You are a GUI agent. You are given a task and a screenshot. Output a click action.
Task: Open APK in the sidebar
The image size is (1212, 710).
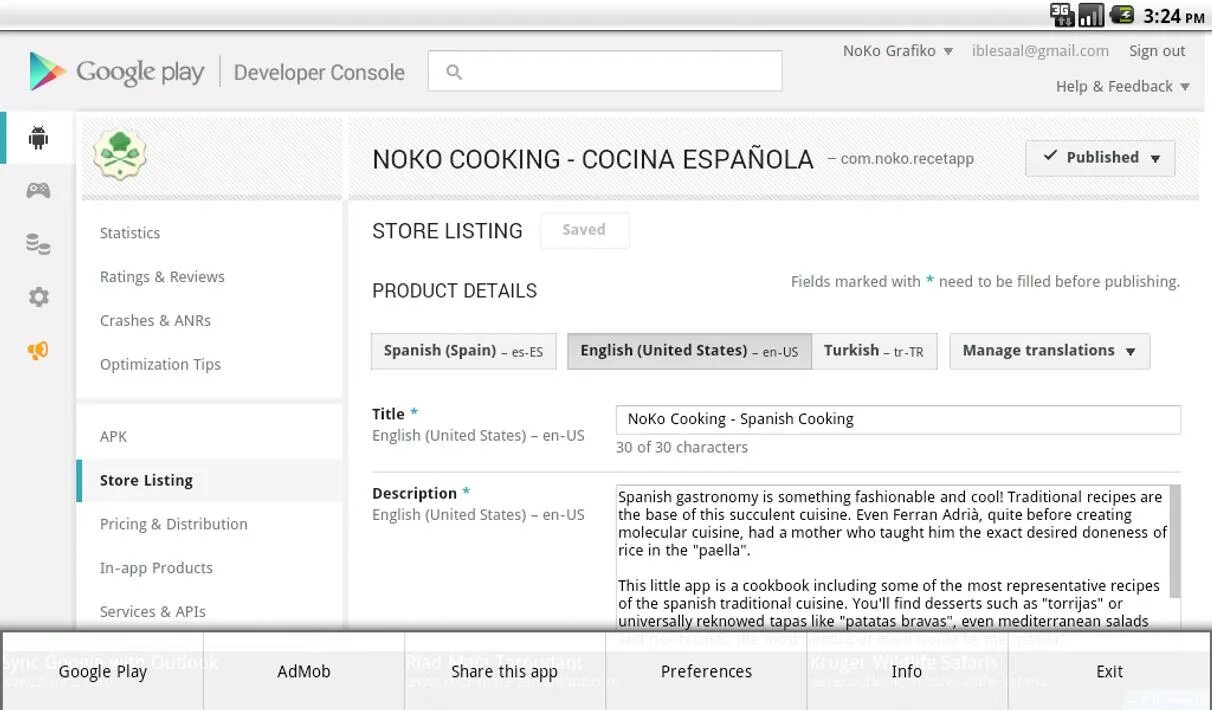[113, 437]
